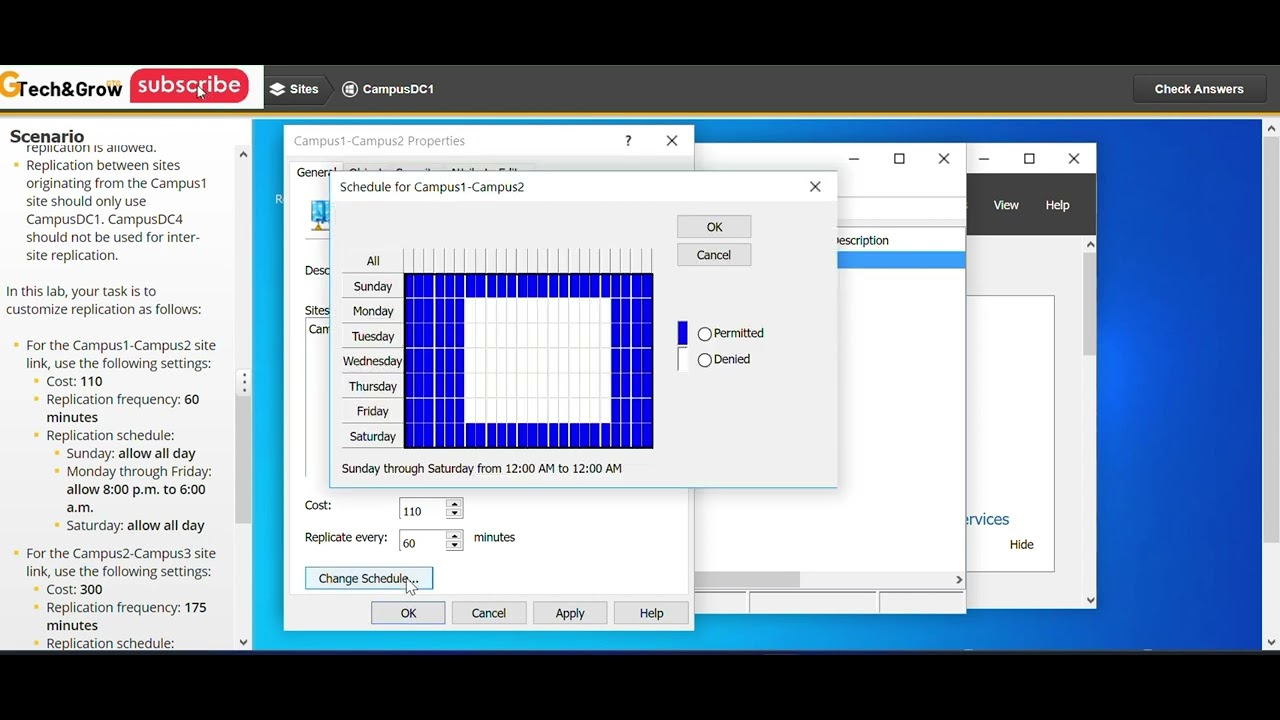This screenshot has height=720, width=1280.
Task: Select the Wednesday row header
Action: pyautogui.click(x=373, y=361)
